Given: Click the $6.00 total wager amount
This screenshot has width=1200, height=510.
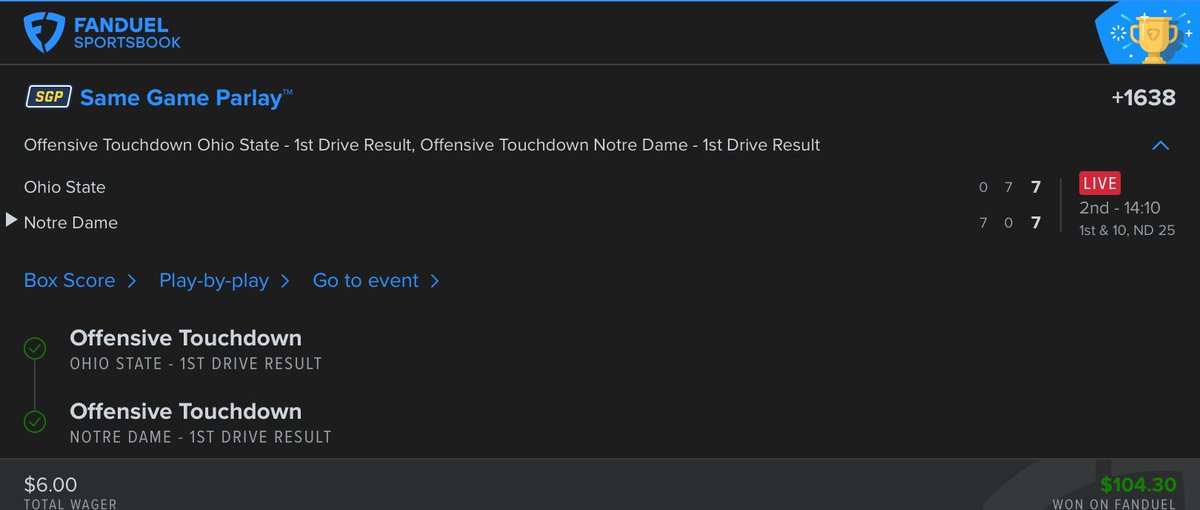Looking at the screenshot, I should (51, 485).
